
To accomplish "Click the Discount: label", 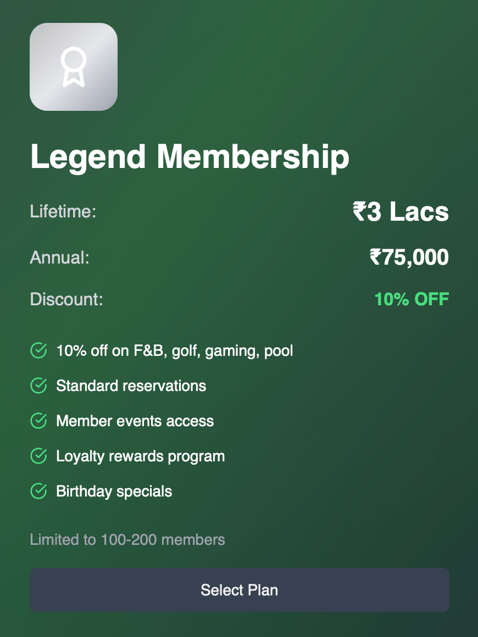I will (x=67, y=299).
